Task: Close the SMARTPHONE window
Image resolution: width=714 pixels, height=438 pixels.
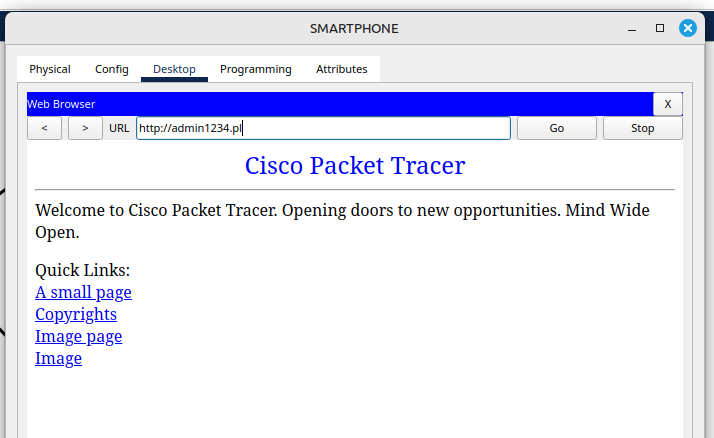Action: pyautogui.click(x=688, y=28)
